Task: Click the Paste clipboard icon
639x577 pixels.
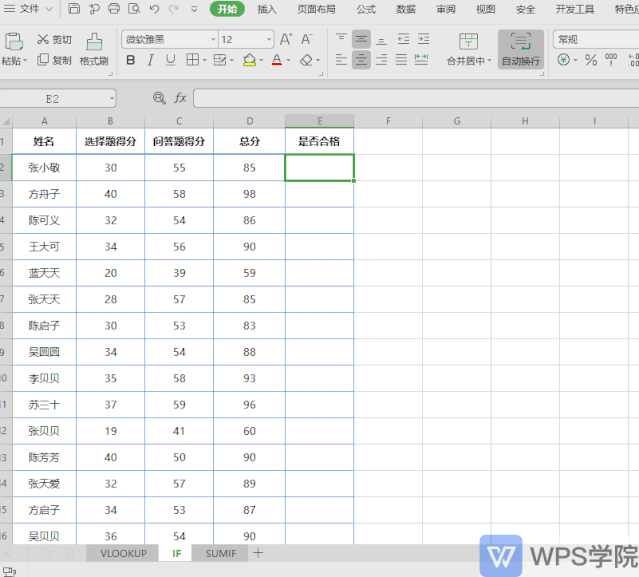Action: pyautogui.click(x=13, y=42)
